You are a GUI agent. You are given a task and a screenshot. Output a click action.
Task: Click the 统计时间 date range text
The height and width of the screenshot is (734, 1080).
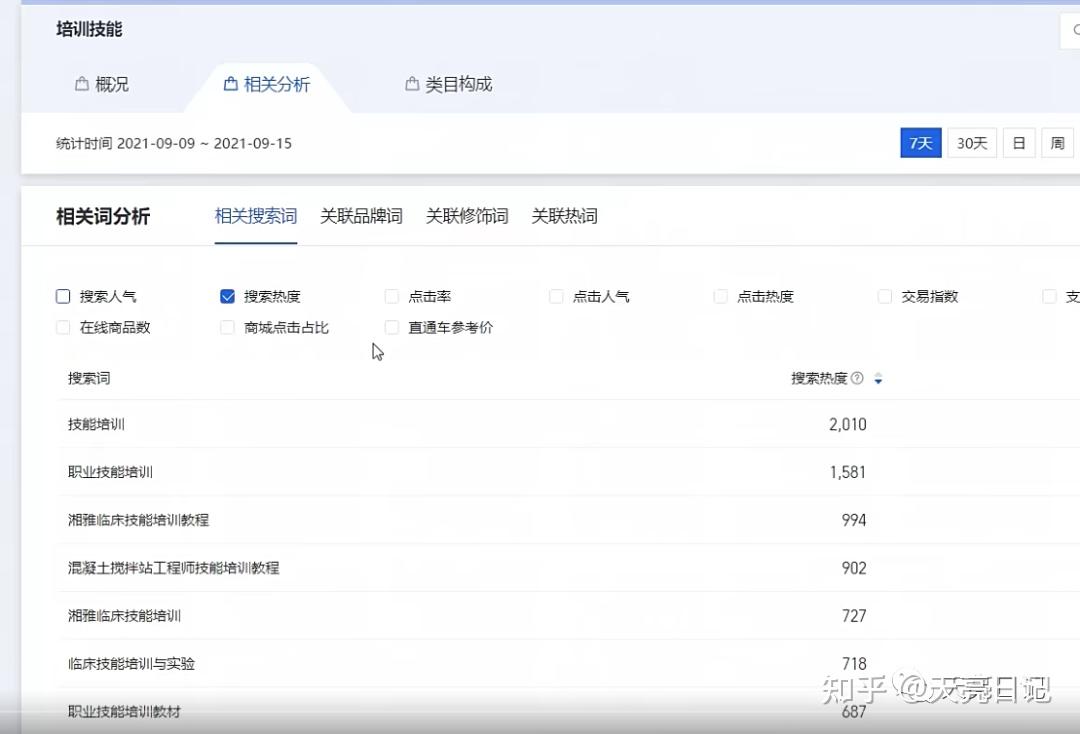pos(174,143)
